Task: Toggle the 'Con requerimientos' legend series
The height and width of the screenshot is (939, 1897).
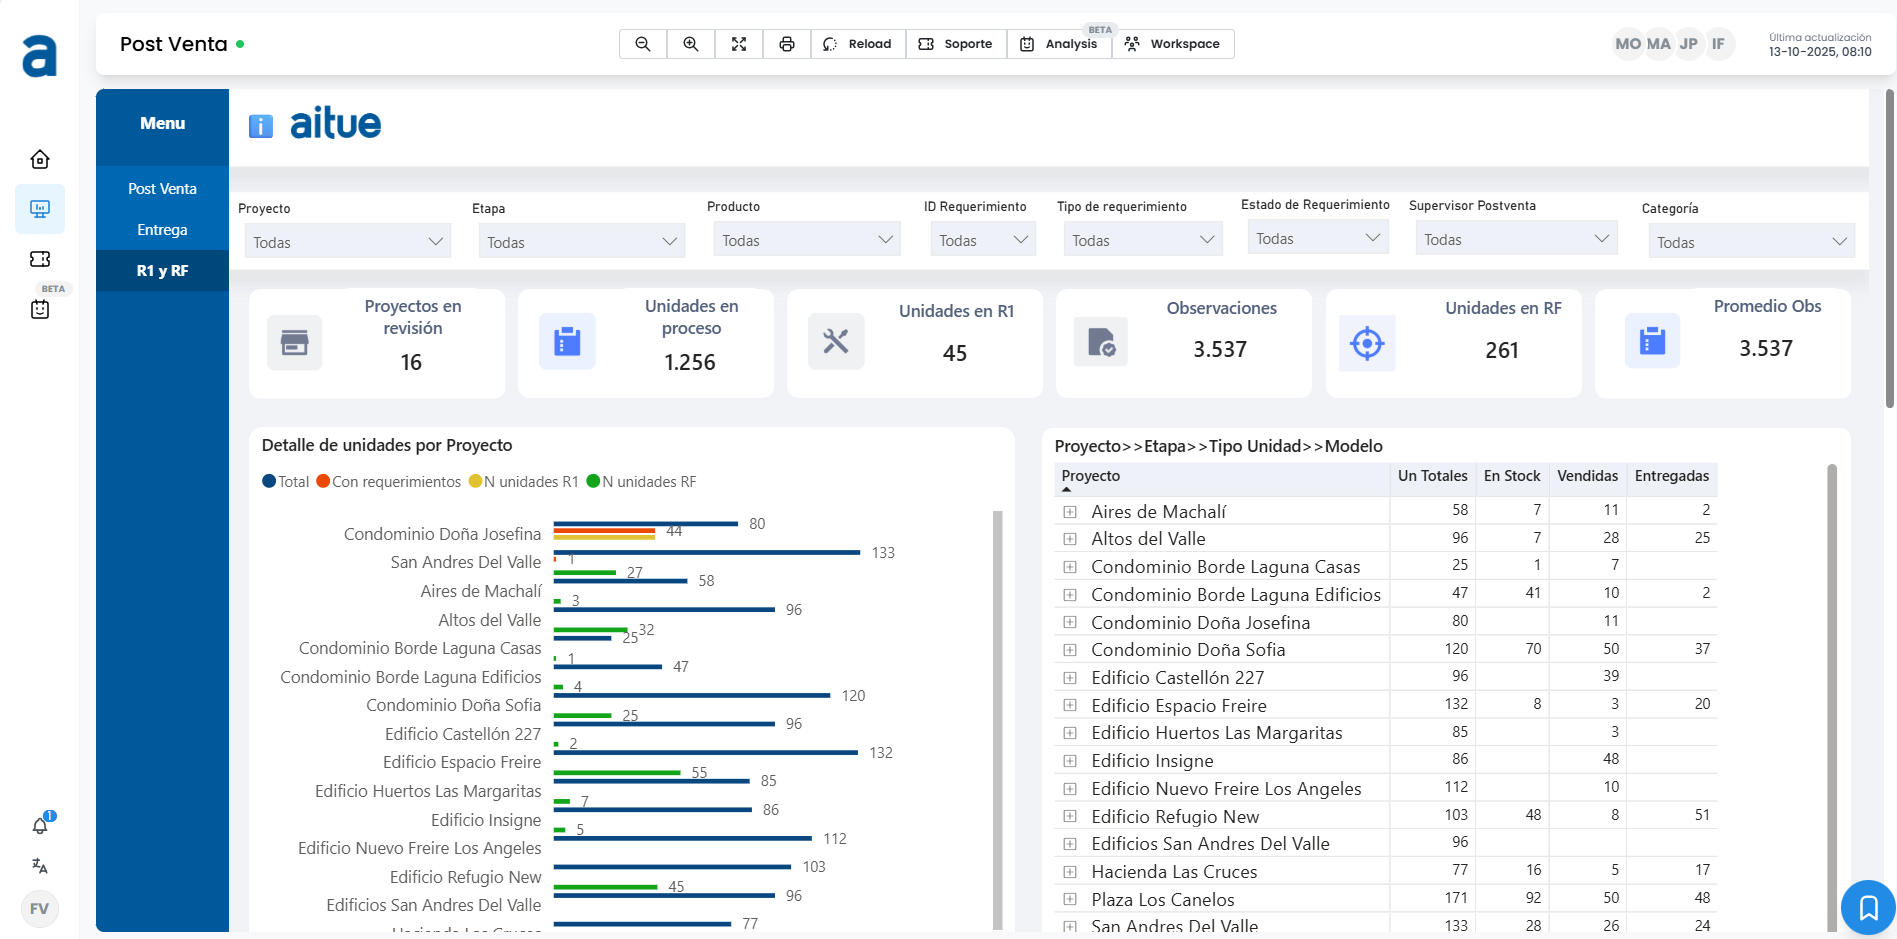Action: pyautogui.click(x=388, y=482)
